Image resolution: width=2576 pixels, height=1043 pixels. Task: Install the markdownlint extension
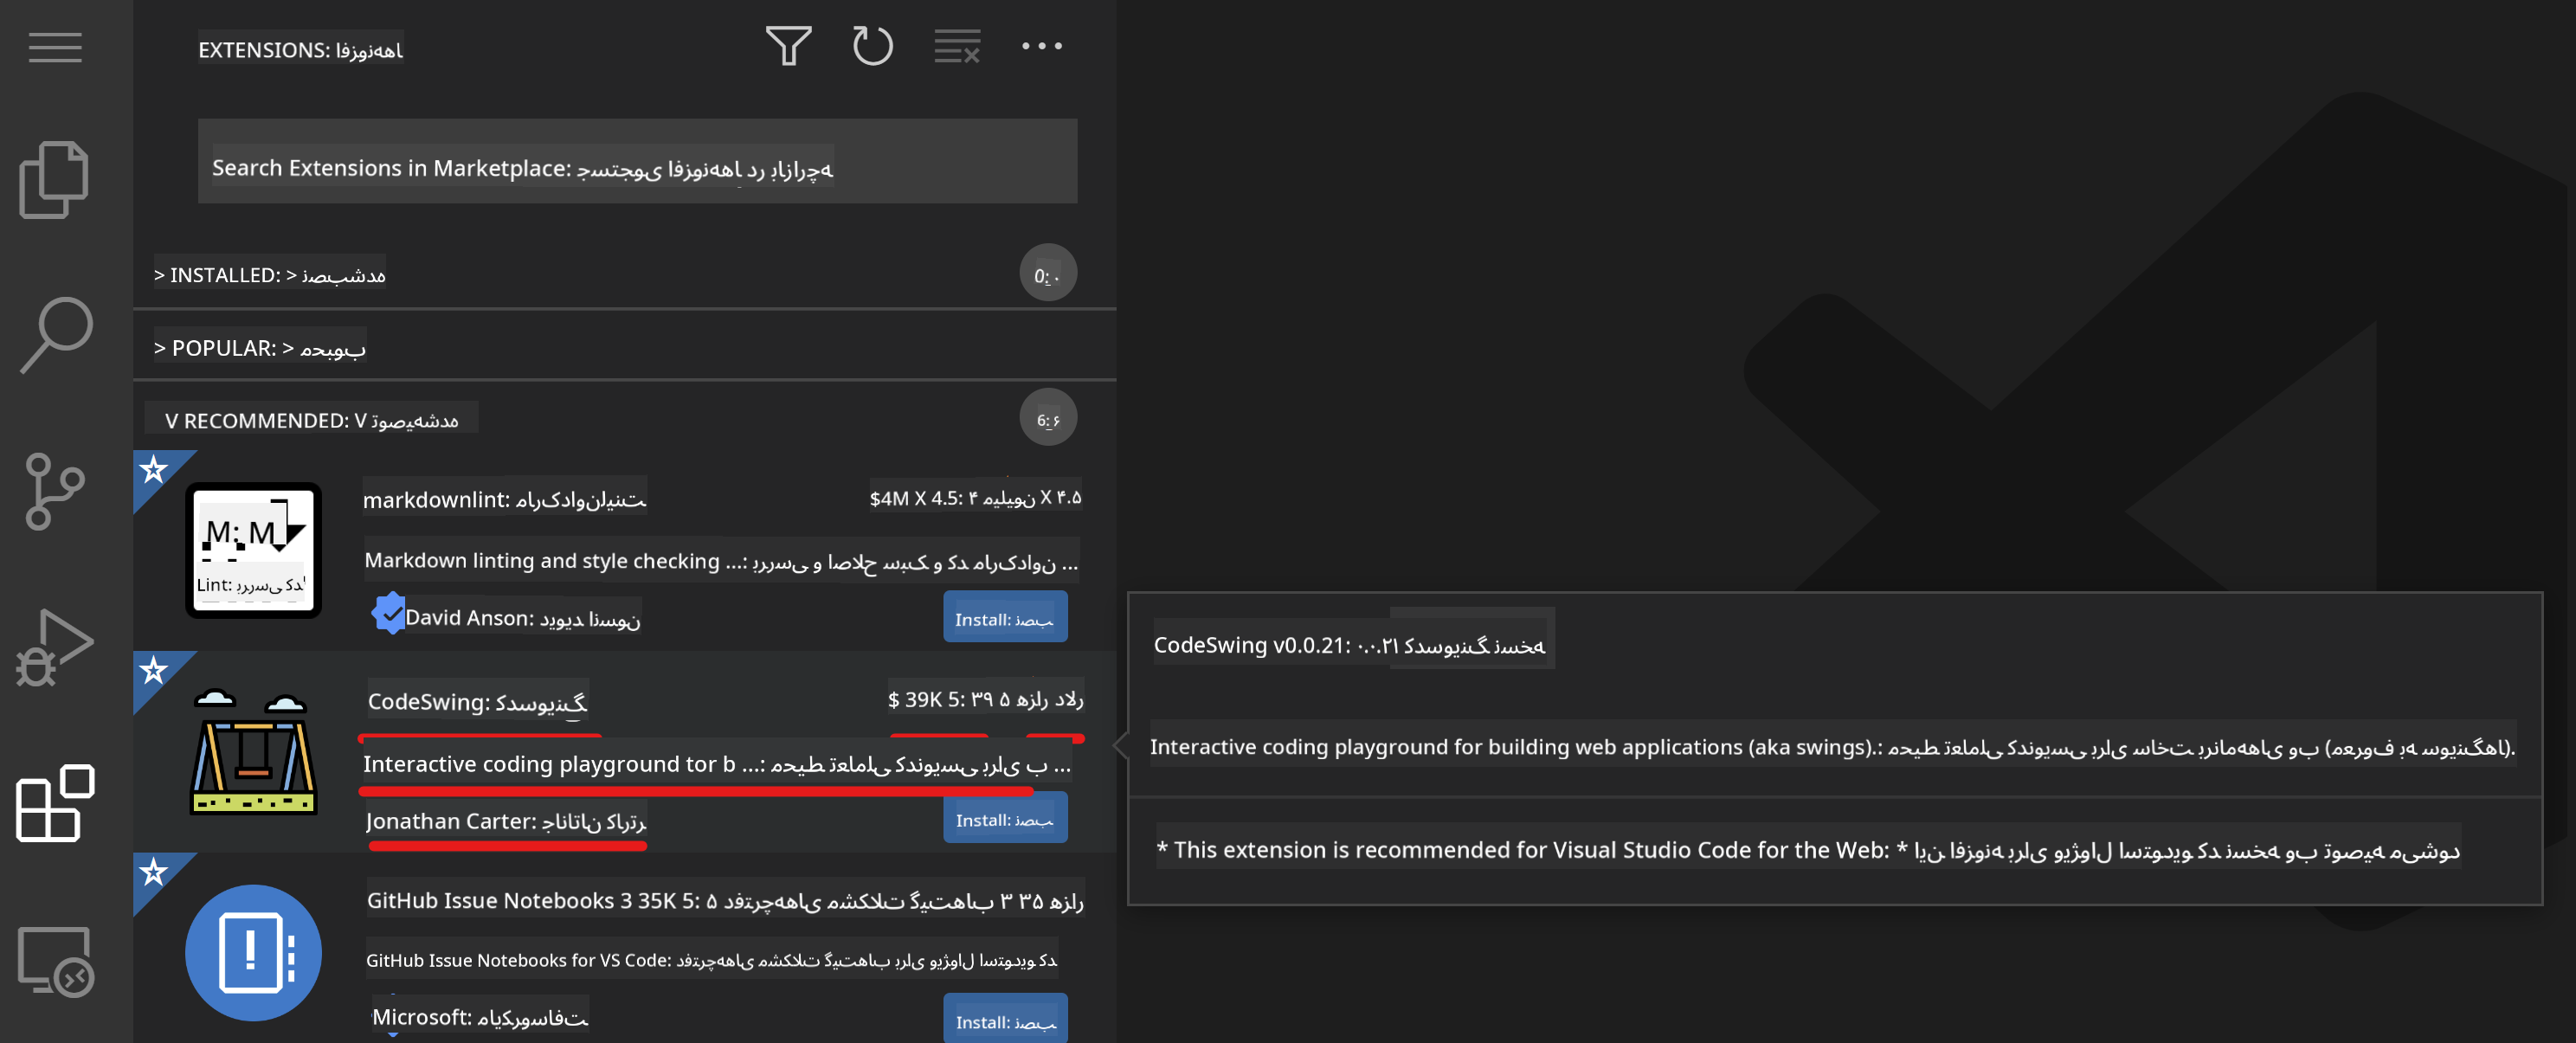tap(1005, 618)
